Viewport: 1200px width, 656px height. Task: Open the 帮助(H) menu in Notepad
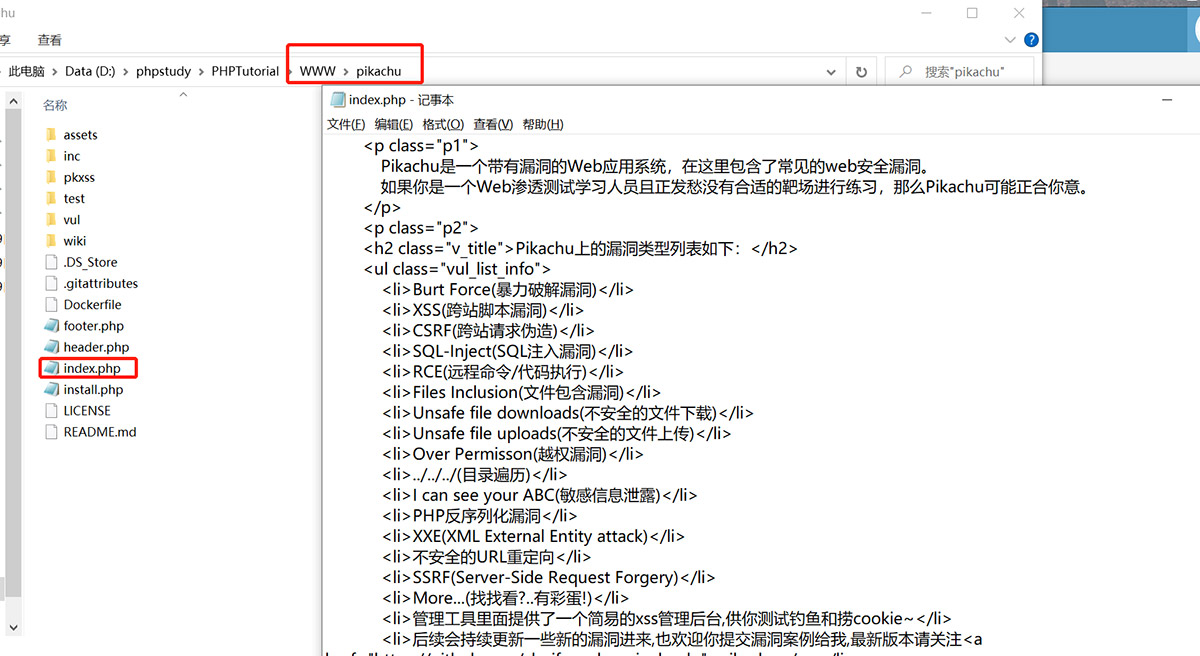(543, 124)
